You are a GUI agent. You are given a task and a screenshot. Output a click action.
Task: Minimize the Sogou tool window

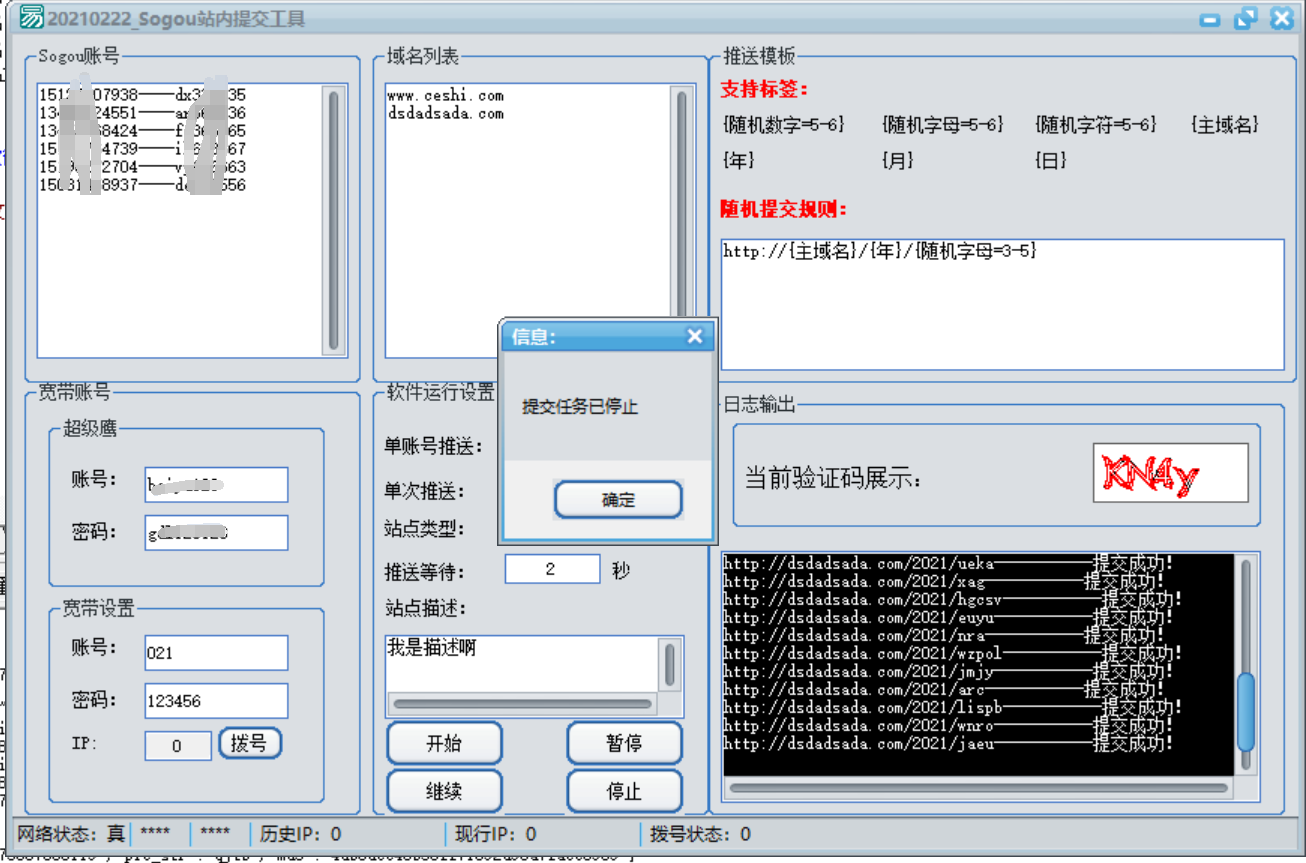[1210, 18]
